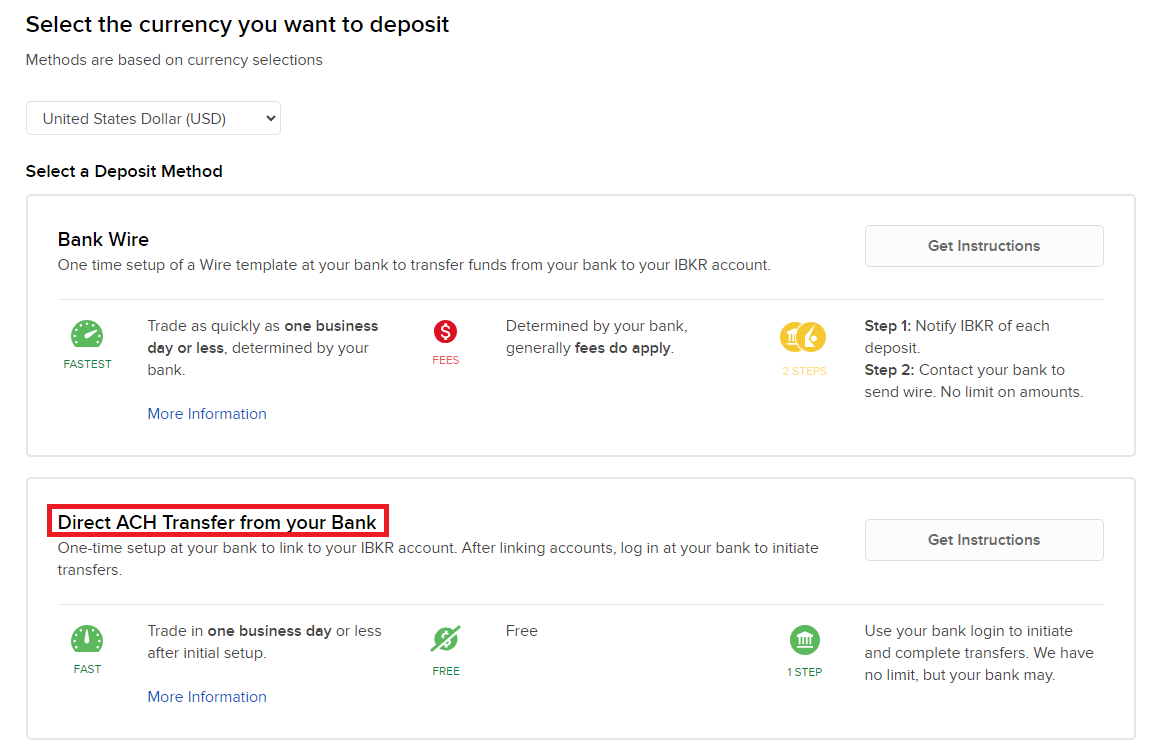Click Get Instructions for Direct ACH Transfer
The width and height of the screenshot is (1152, 749).
[983, 540]
